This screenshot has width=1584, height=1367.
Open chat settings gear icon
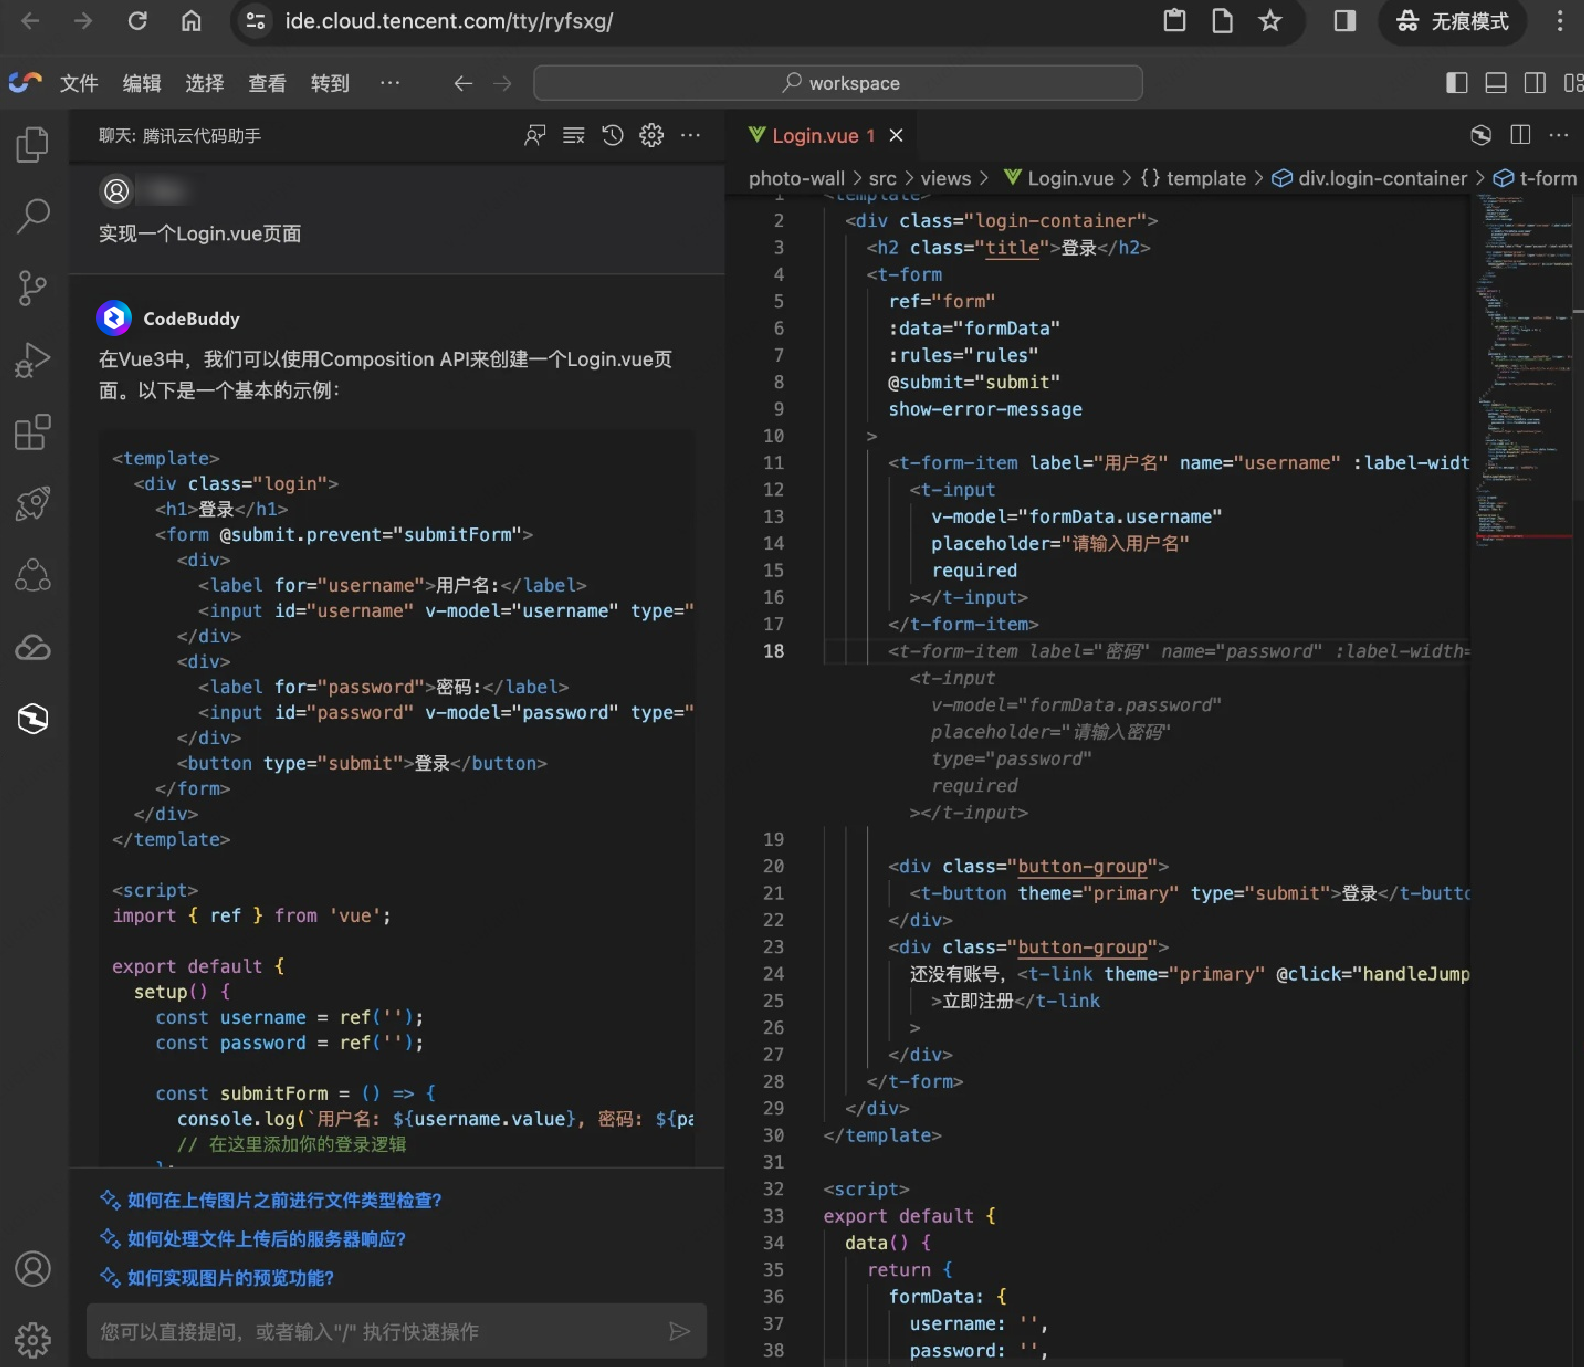pyautogui.click(x=652, y=135)
